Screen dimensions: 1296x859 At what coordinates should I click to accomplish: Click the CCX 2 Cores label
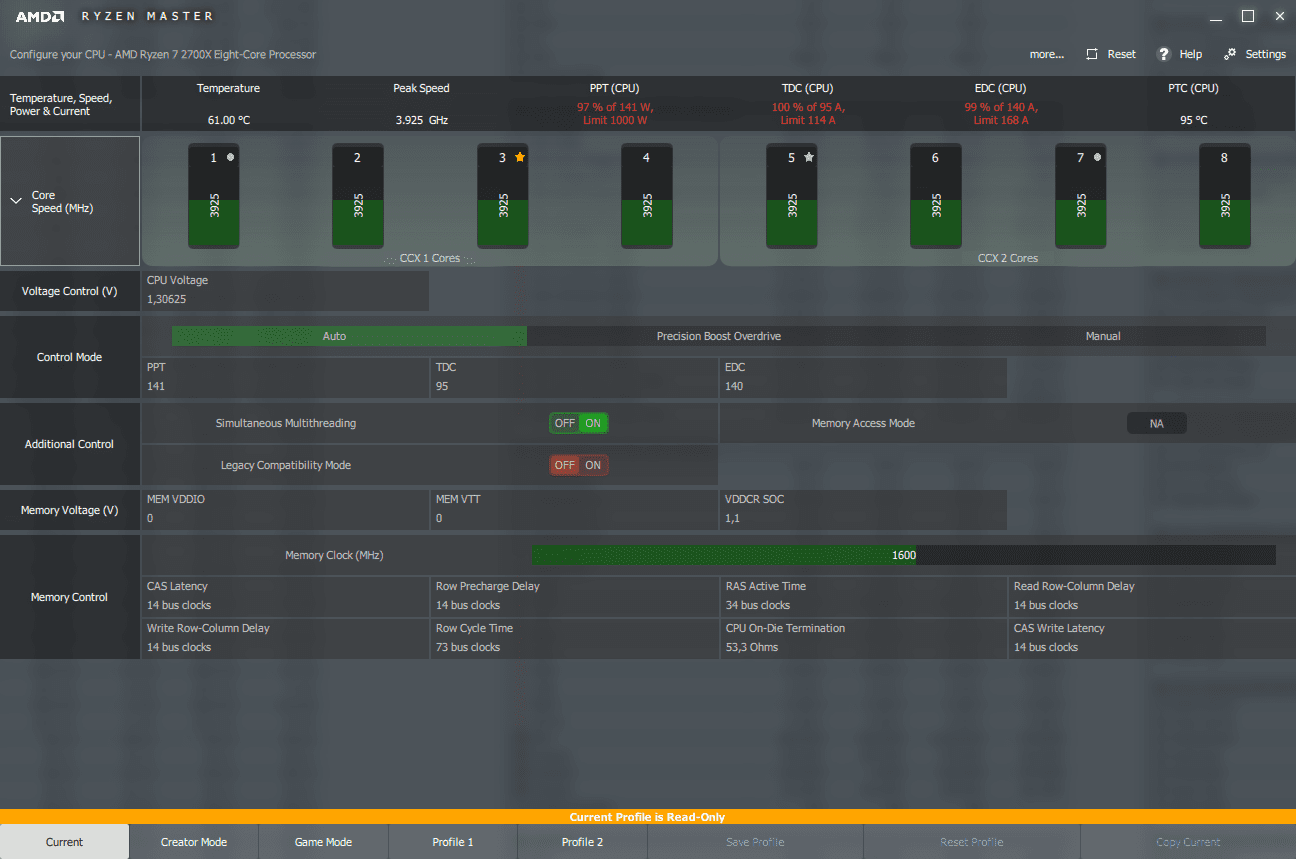(1008, 258)
